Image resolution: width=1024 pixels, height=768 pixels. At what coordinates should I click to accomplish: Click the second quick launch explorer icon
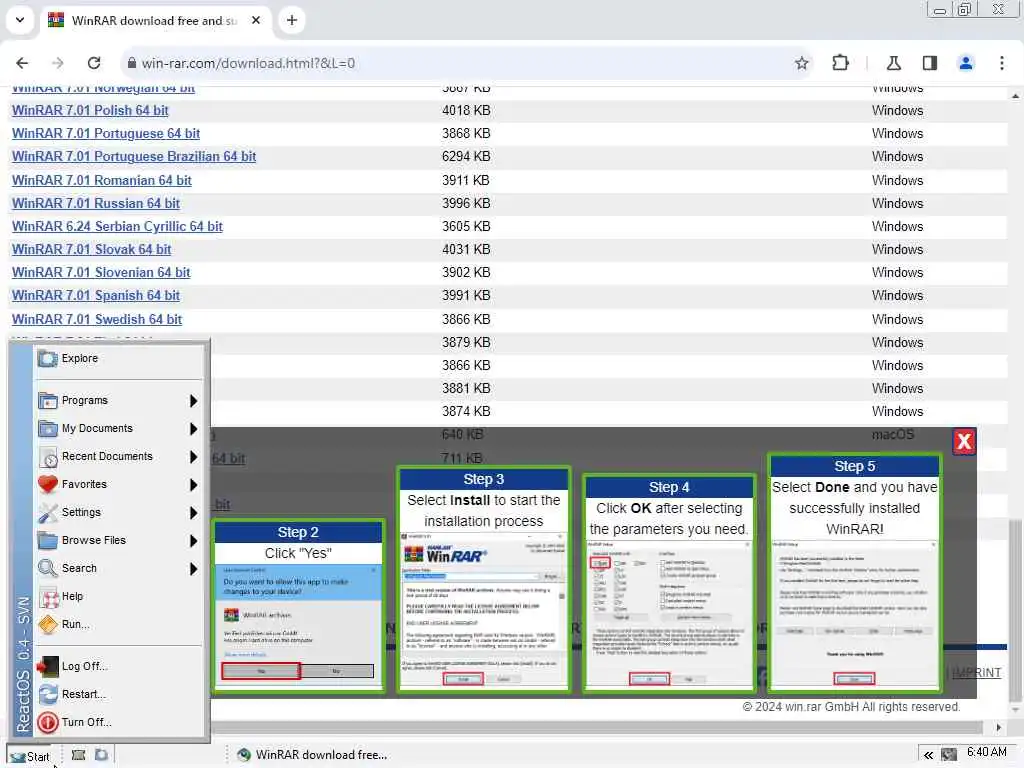click(x=102, y=756)
